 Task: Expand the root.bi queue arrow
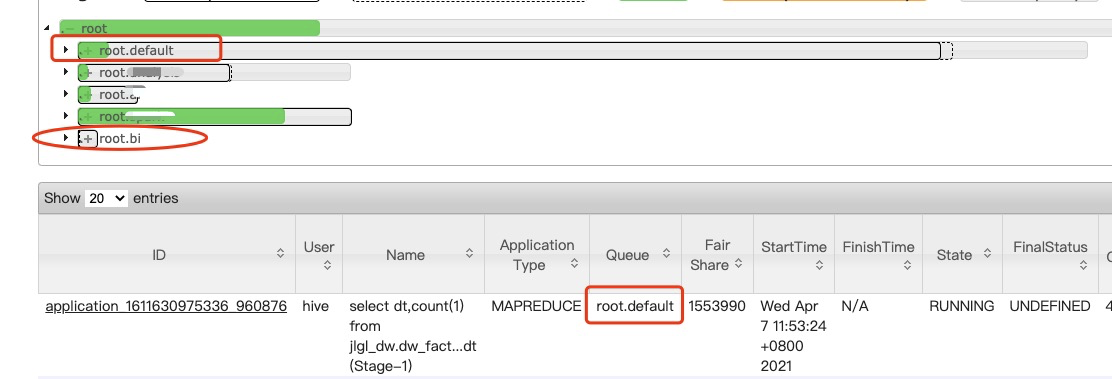coord(66,138)
